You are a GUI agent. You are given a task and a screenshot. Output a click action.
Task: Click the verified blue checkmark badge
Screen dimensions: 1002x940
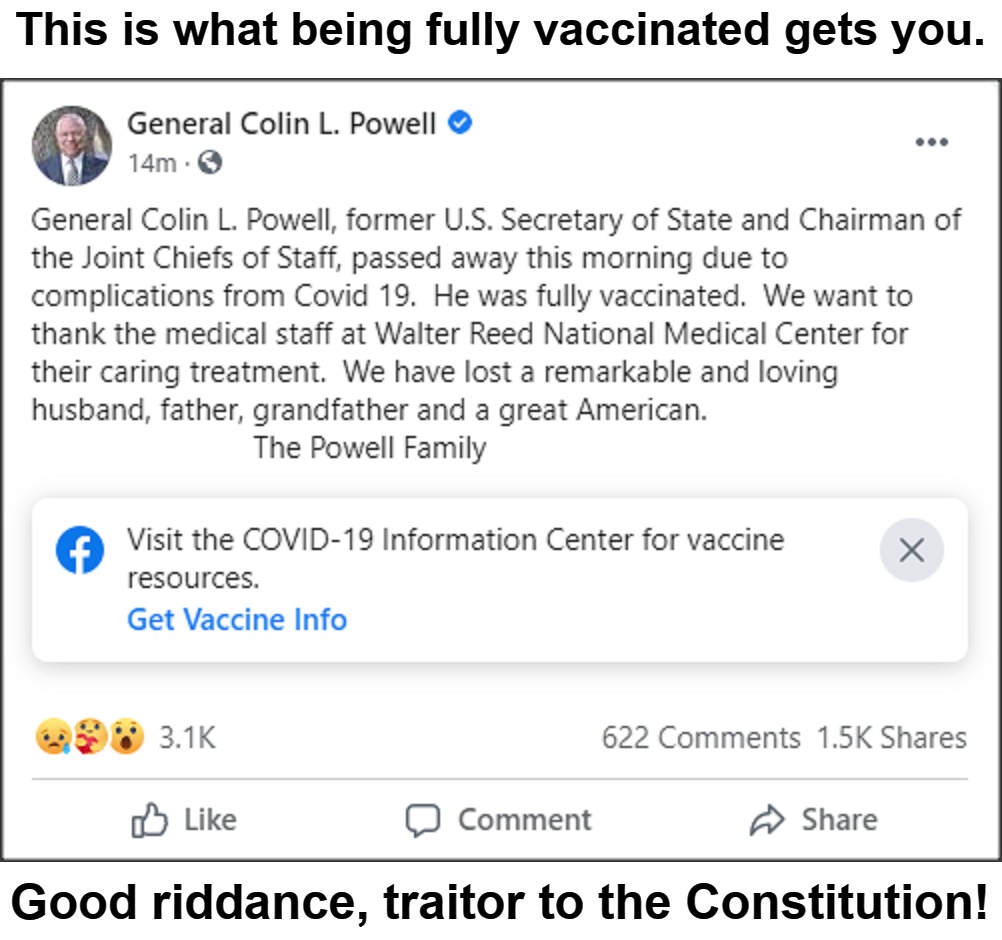462,123
